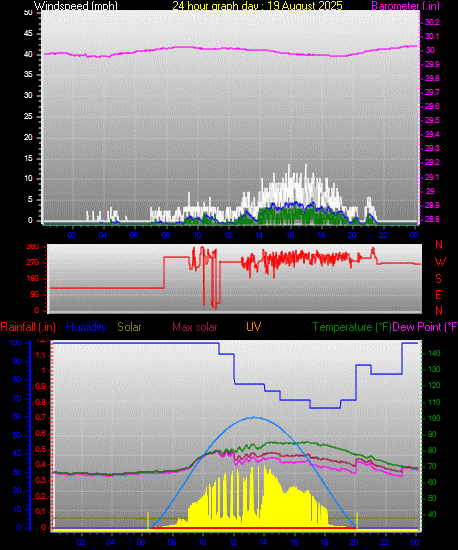Select the 29.1 barometer axis value

(432, 177)
